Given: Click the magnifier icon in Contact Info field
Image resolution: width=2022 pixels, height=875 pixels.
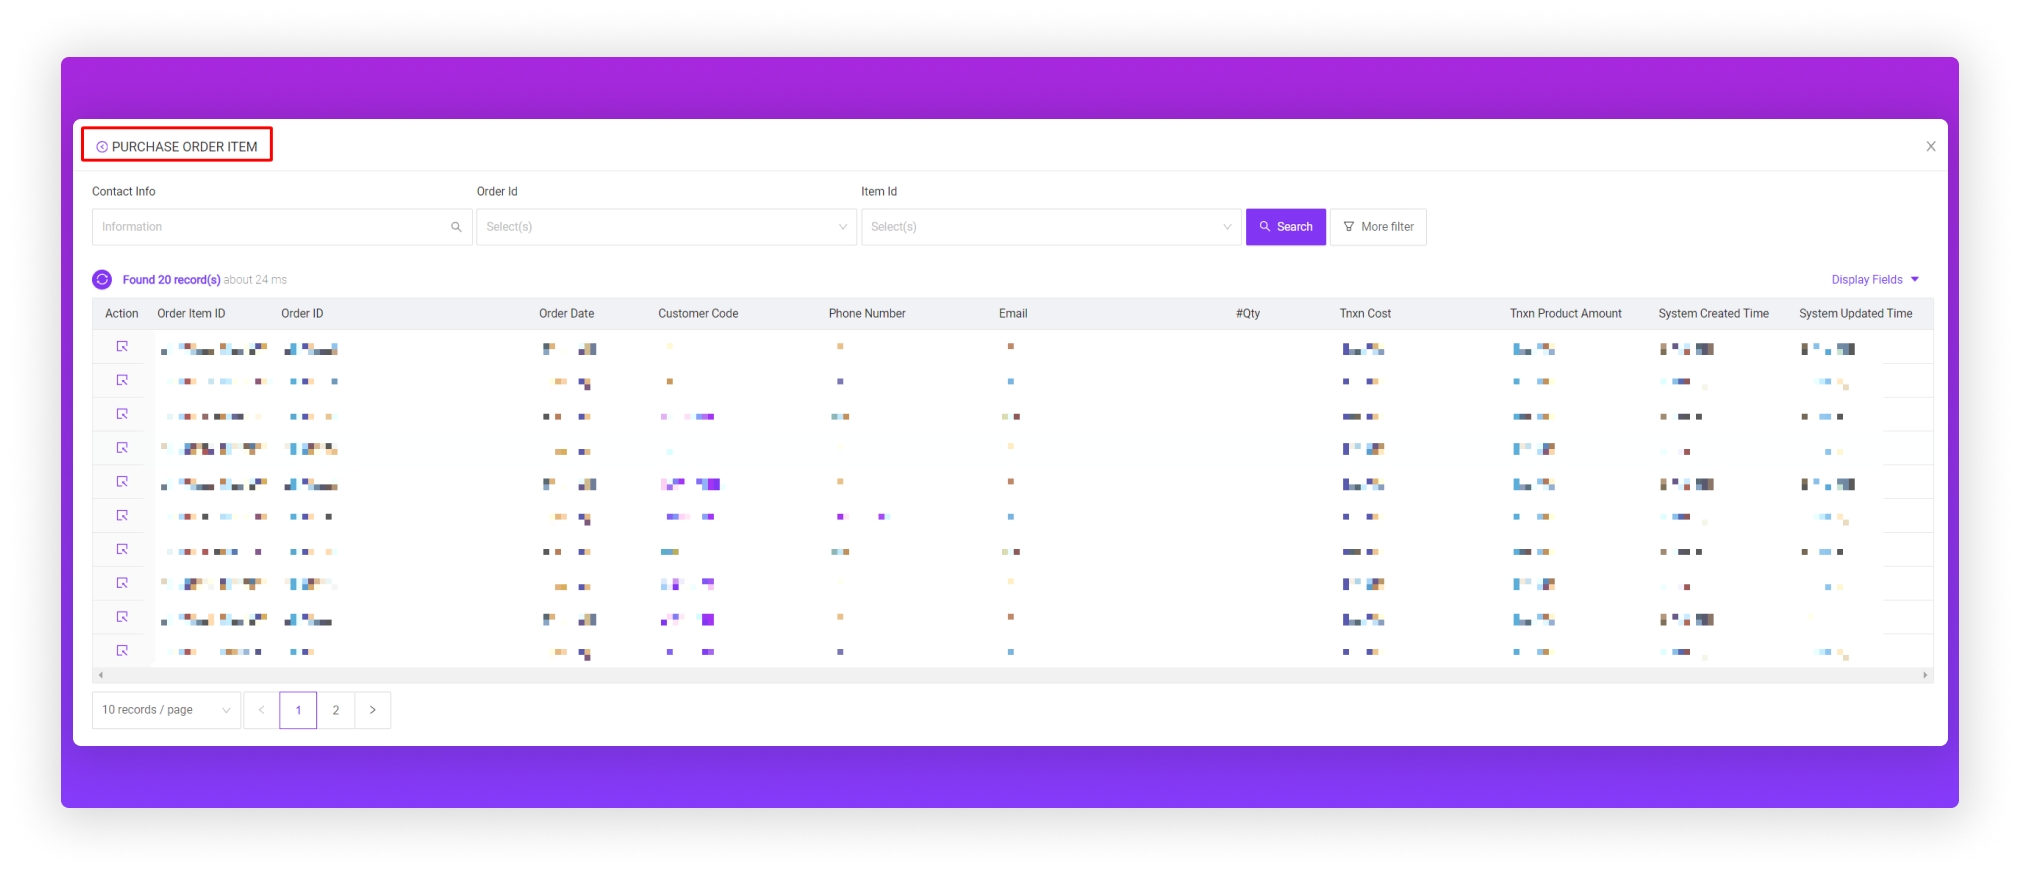Looking at the screenshot, I should coord(456,227).
